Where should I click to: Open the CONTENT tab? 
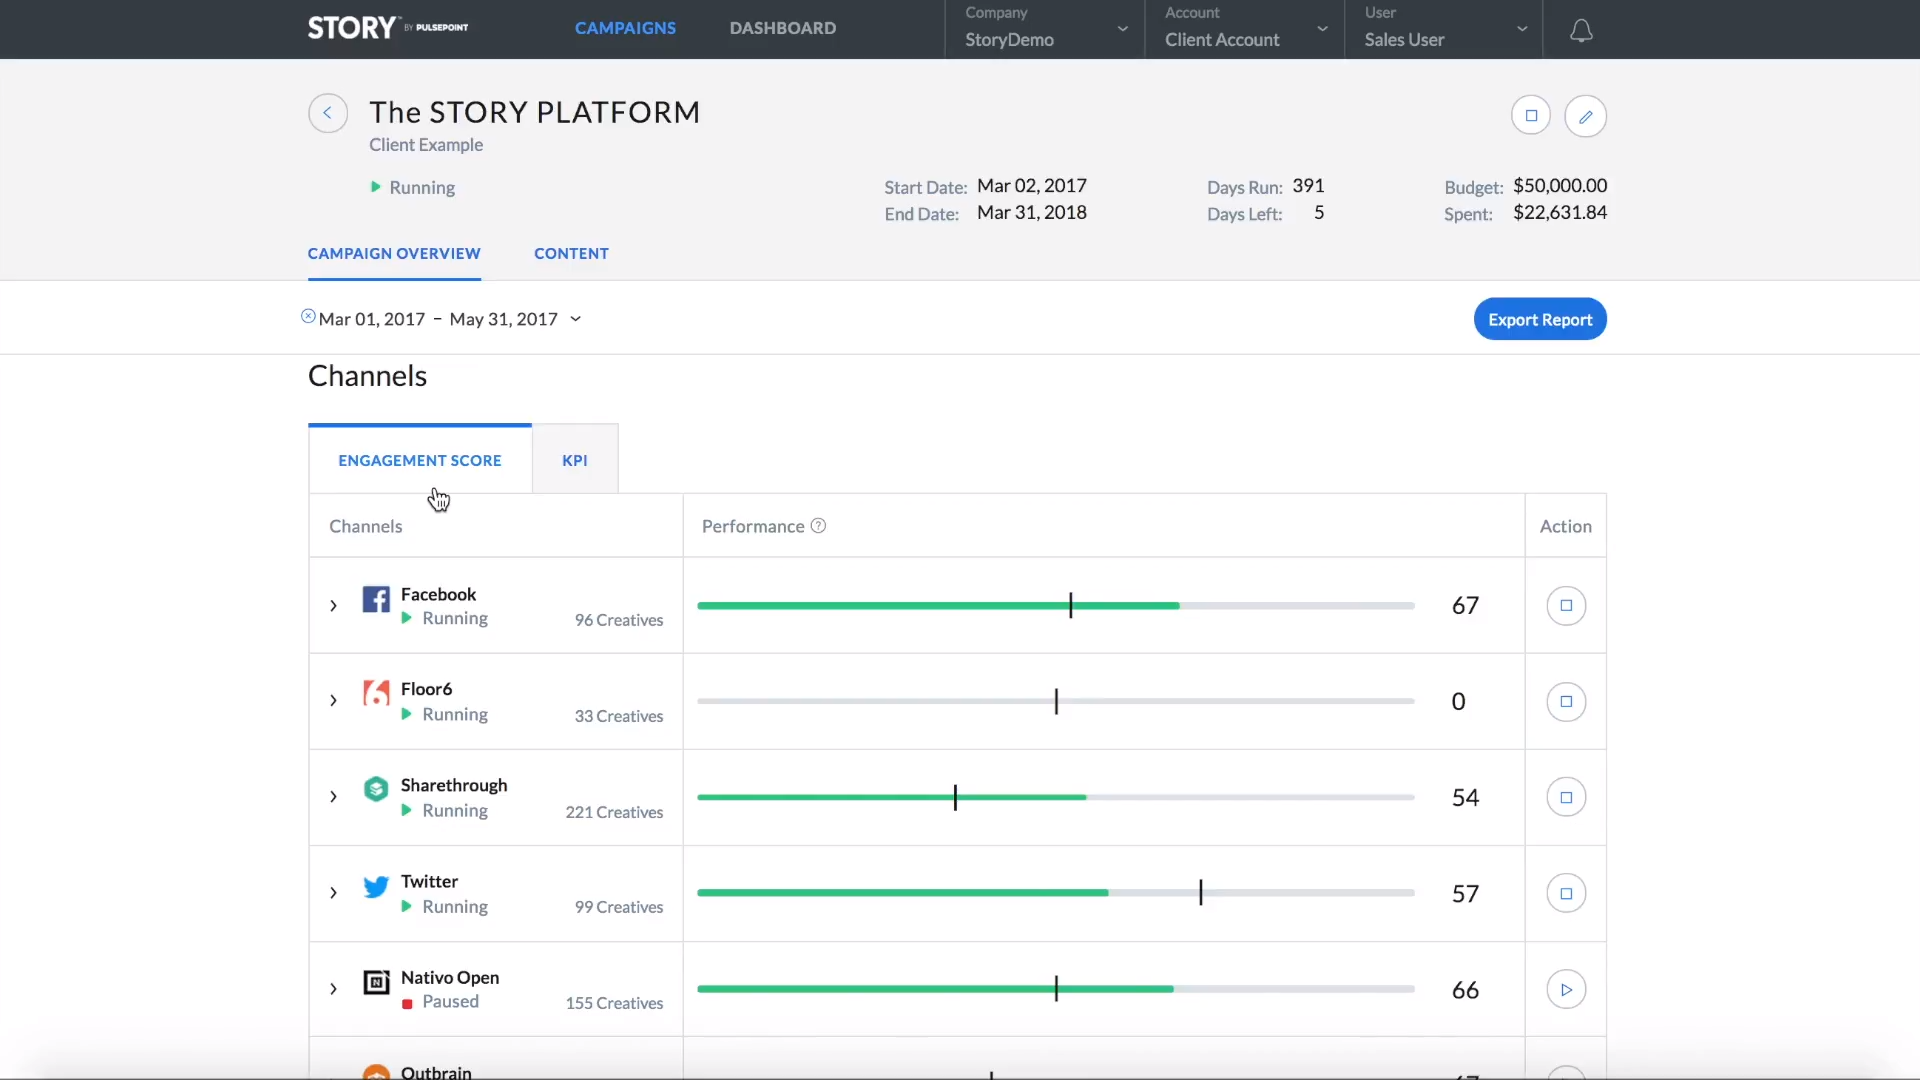(571, 253)
